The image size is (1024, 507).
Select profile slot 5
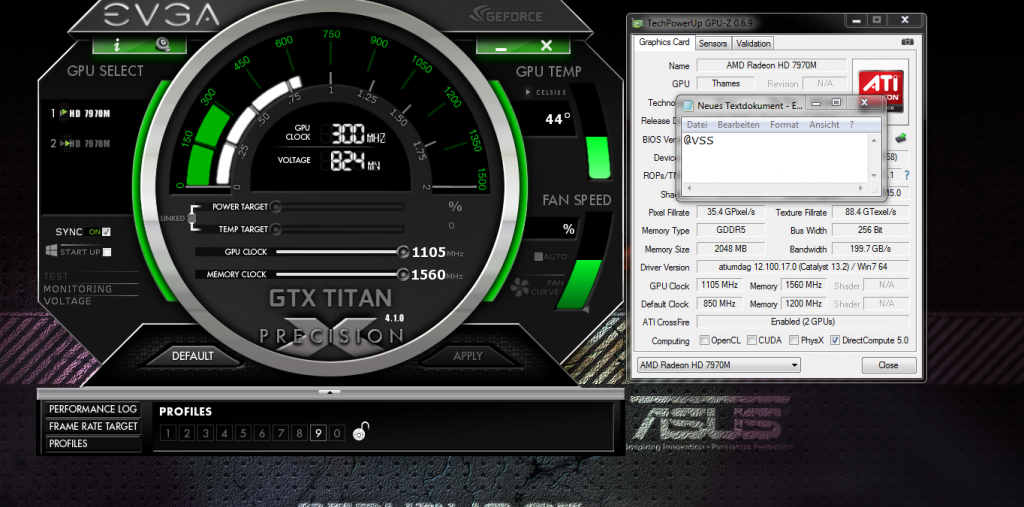tap(243, 433)
